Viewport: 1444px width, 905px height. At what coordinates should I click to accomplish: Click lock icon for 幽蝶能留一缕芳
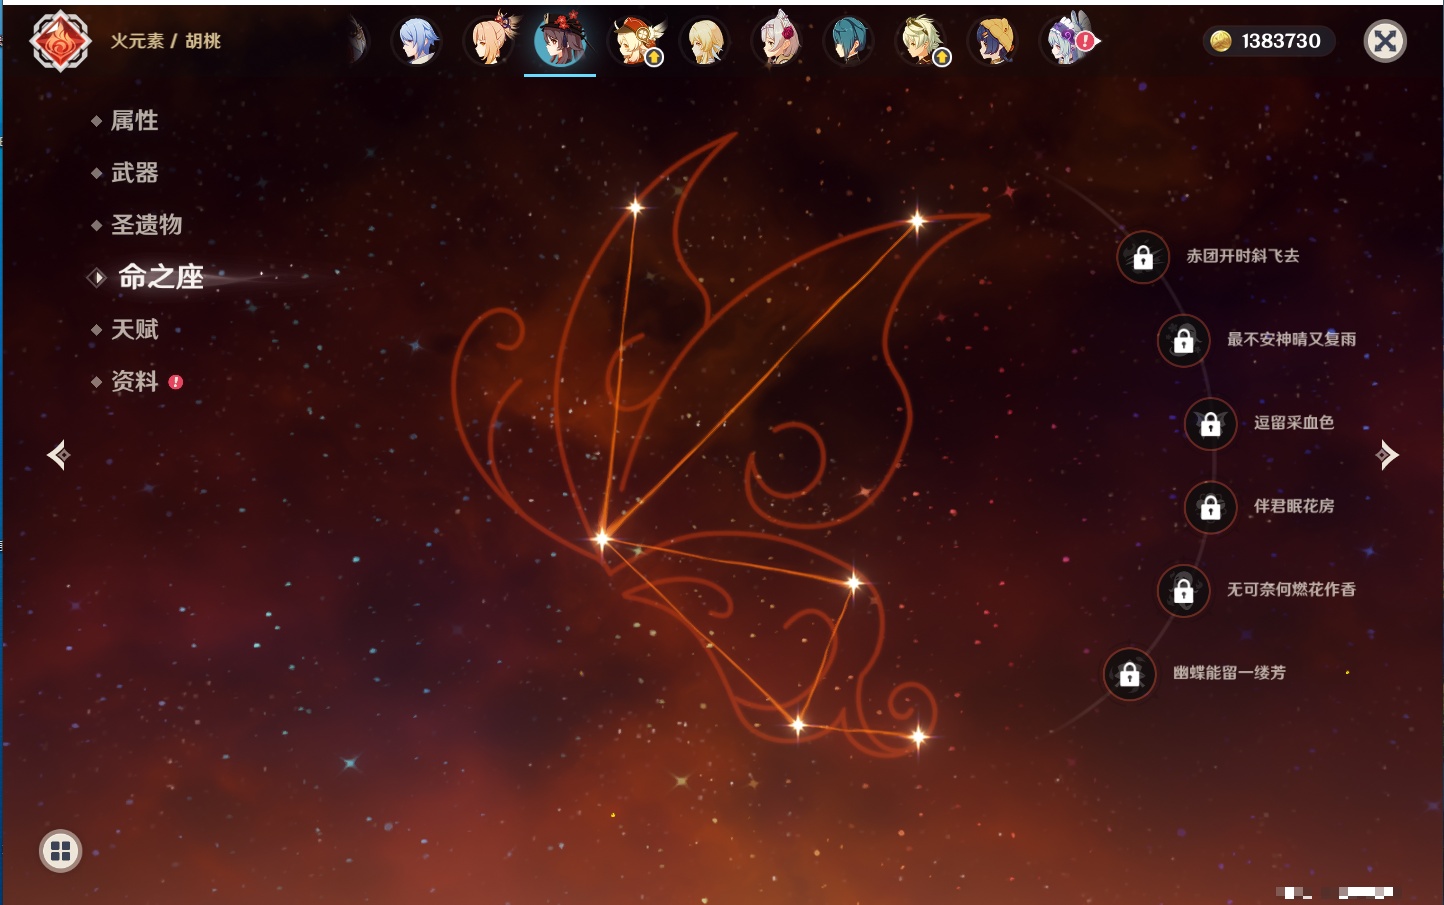pyautogui.click(x=1129, y=674)
